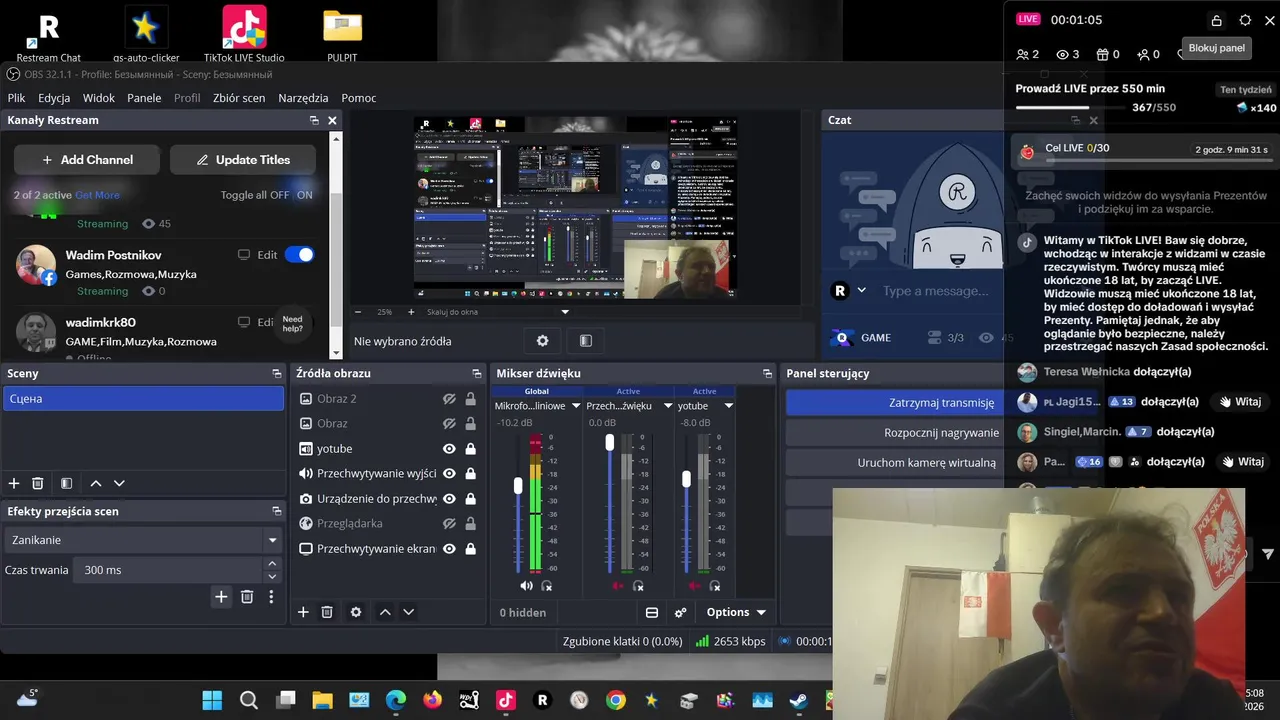The image size is (1280, 720).
Task: Open Firefox from the taskbar
Action: click(432, 700)
